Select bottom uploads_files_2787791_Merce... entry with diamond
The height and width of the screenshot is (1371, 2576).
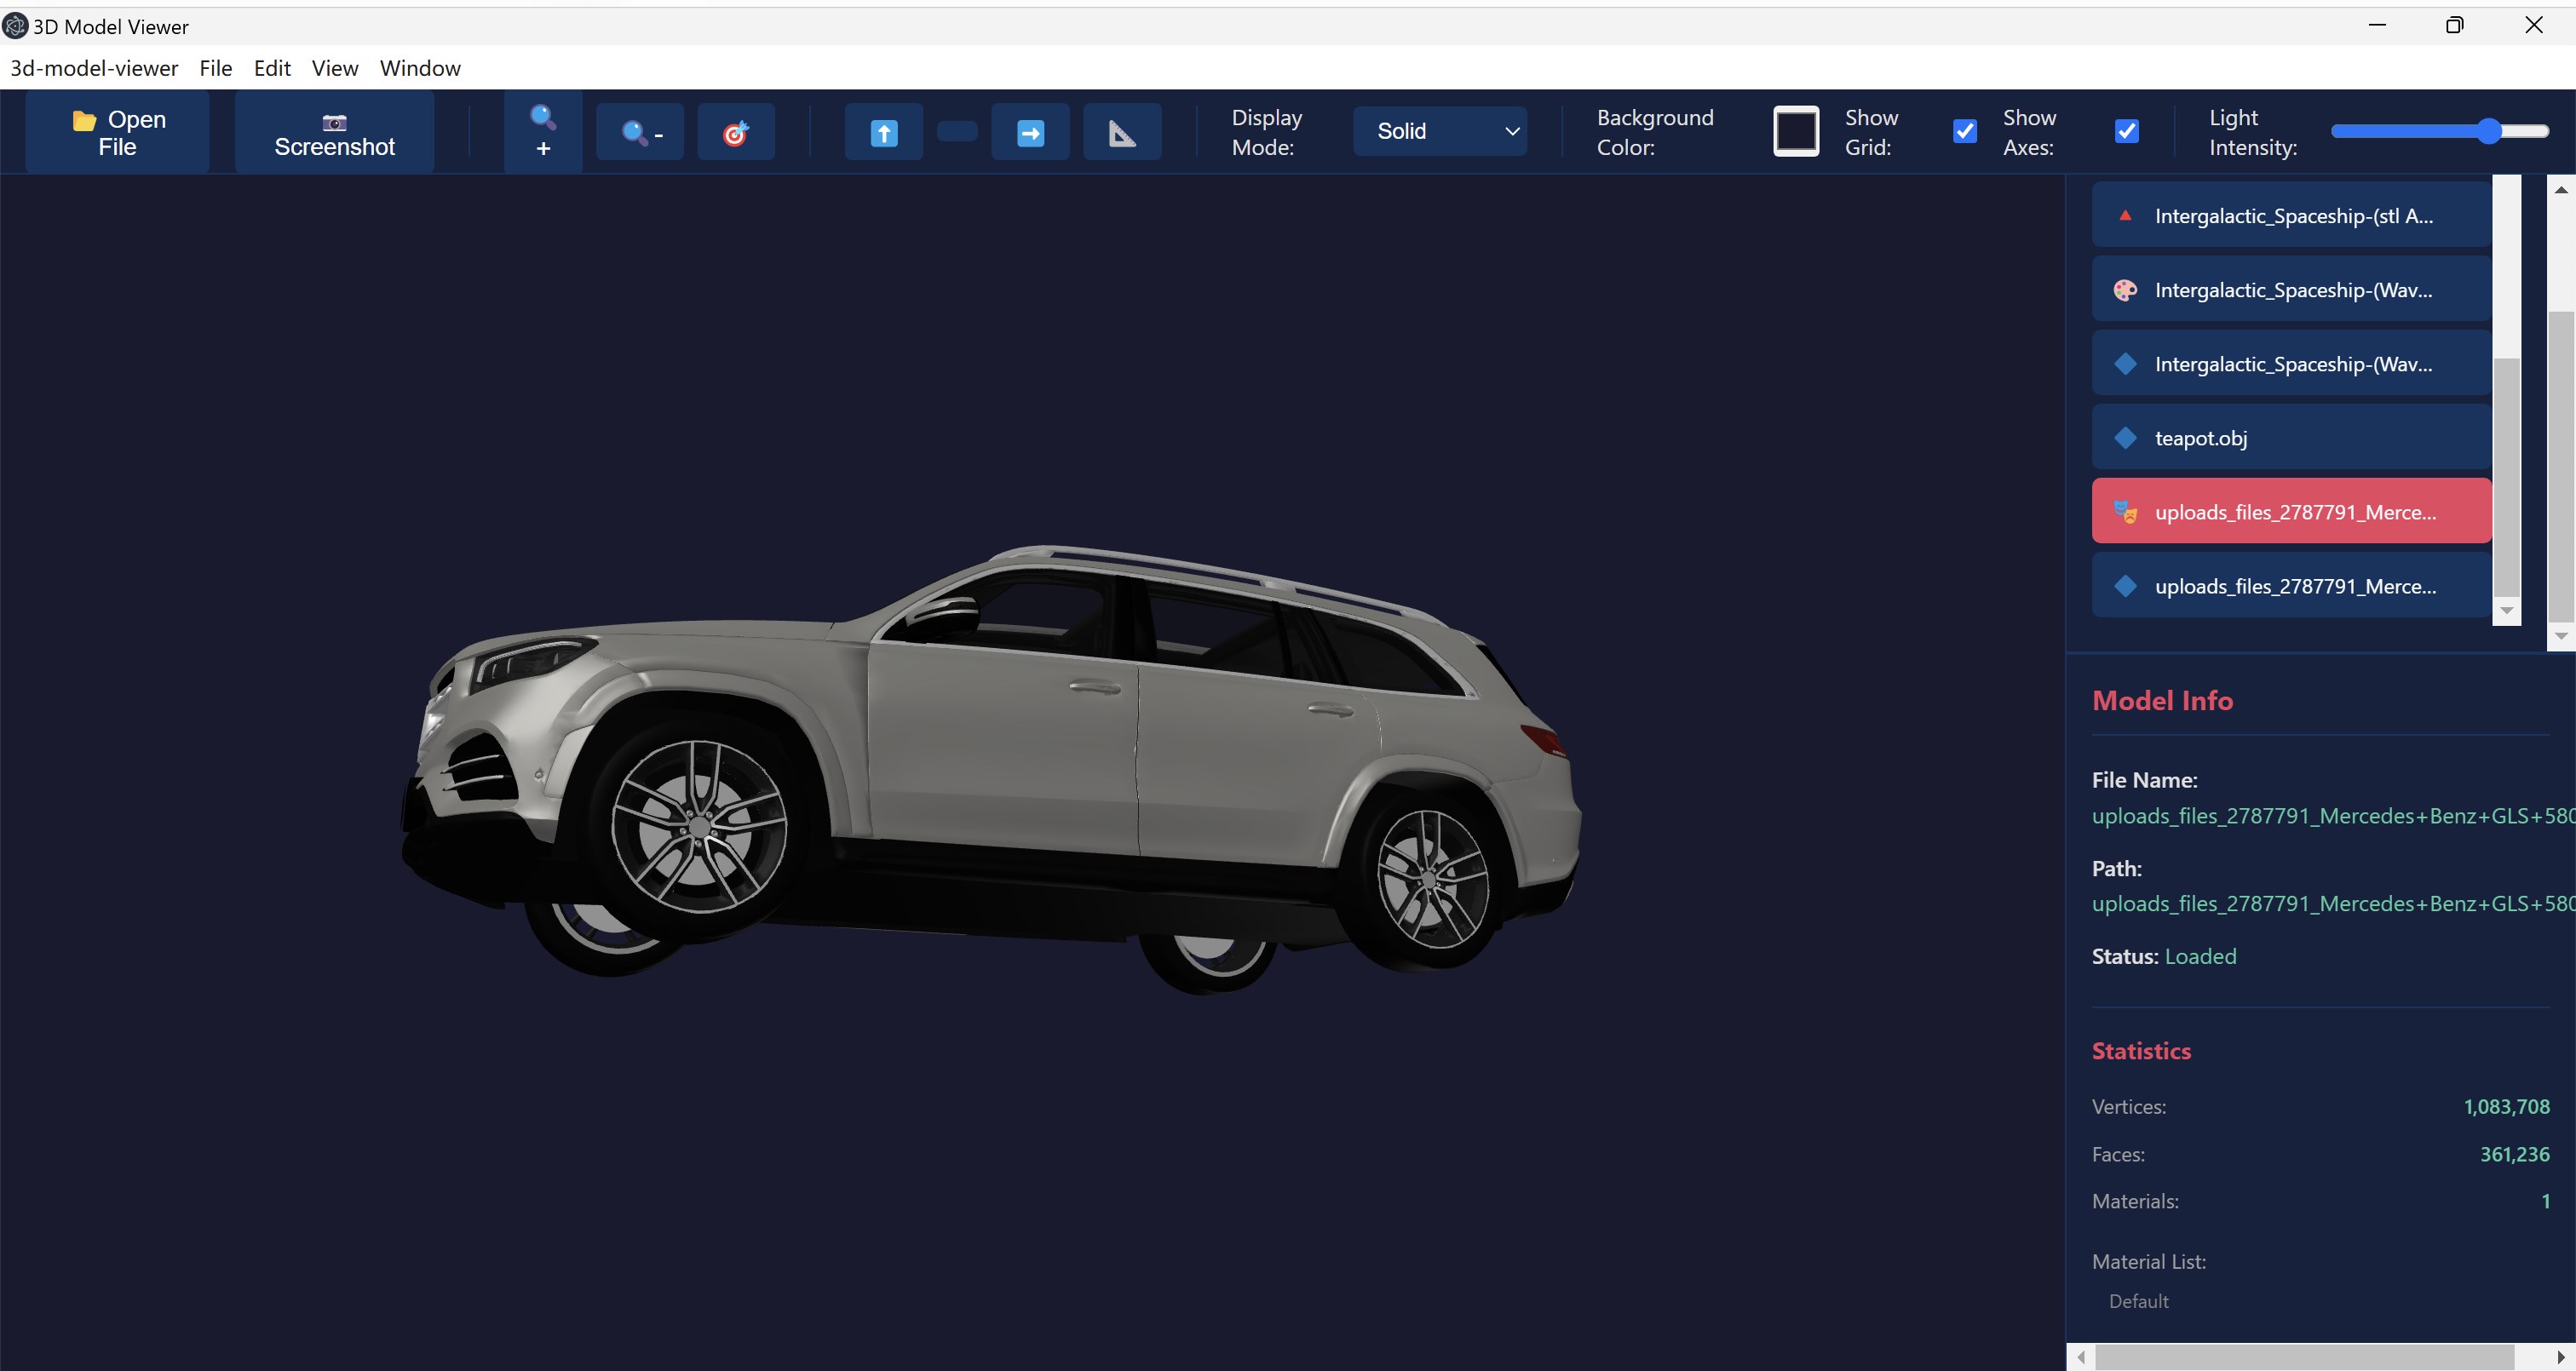pos(2291,585)
